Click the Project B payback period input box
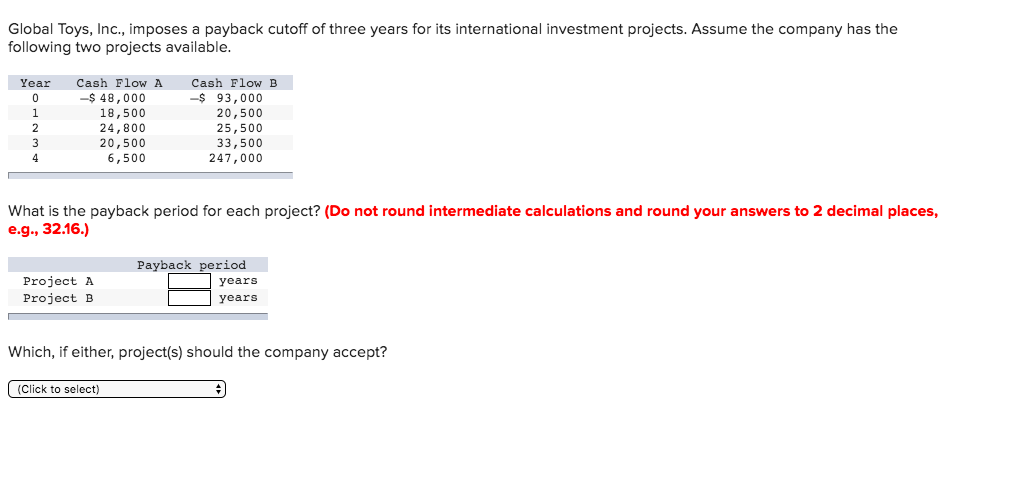The width and height of the screenshot is (1025, 483). (x=189, y=298)
